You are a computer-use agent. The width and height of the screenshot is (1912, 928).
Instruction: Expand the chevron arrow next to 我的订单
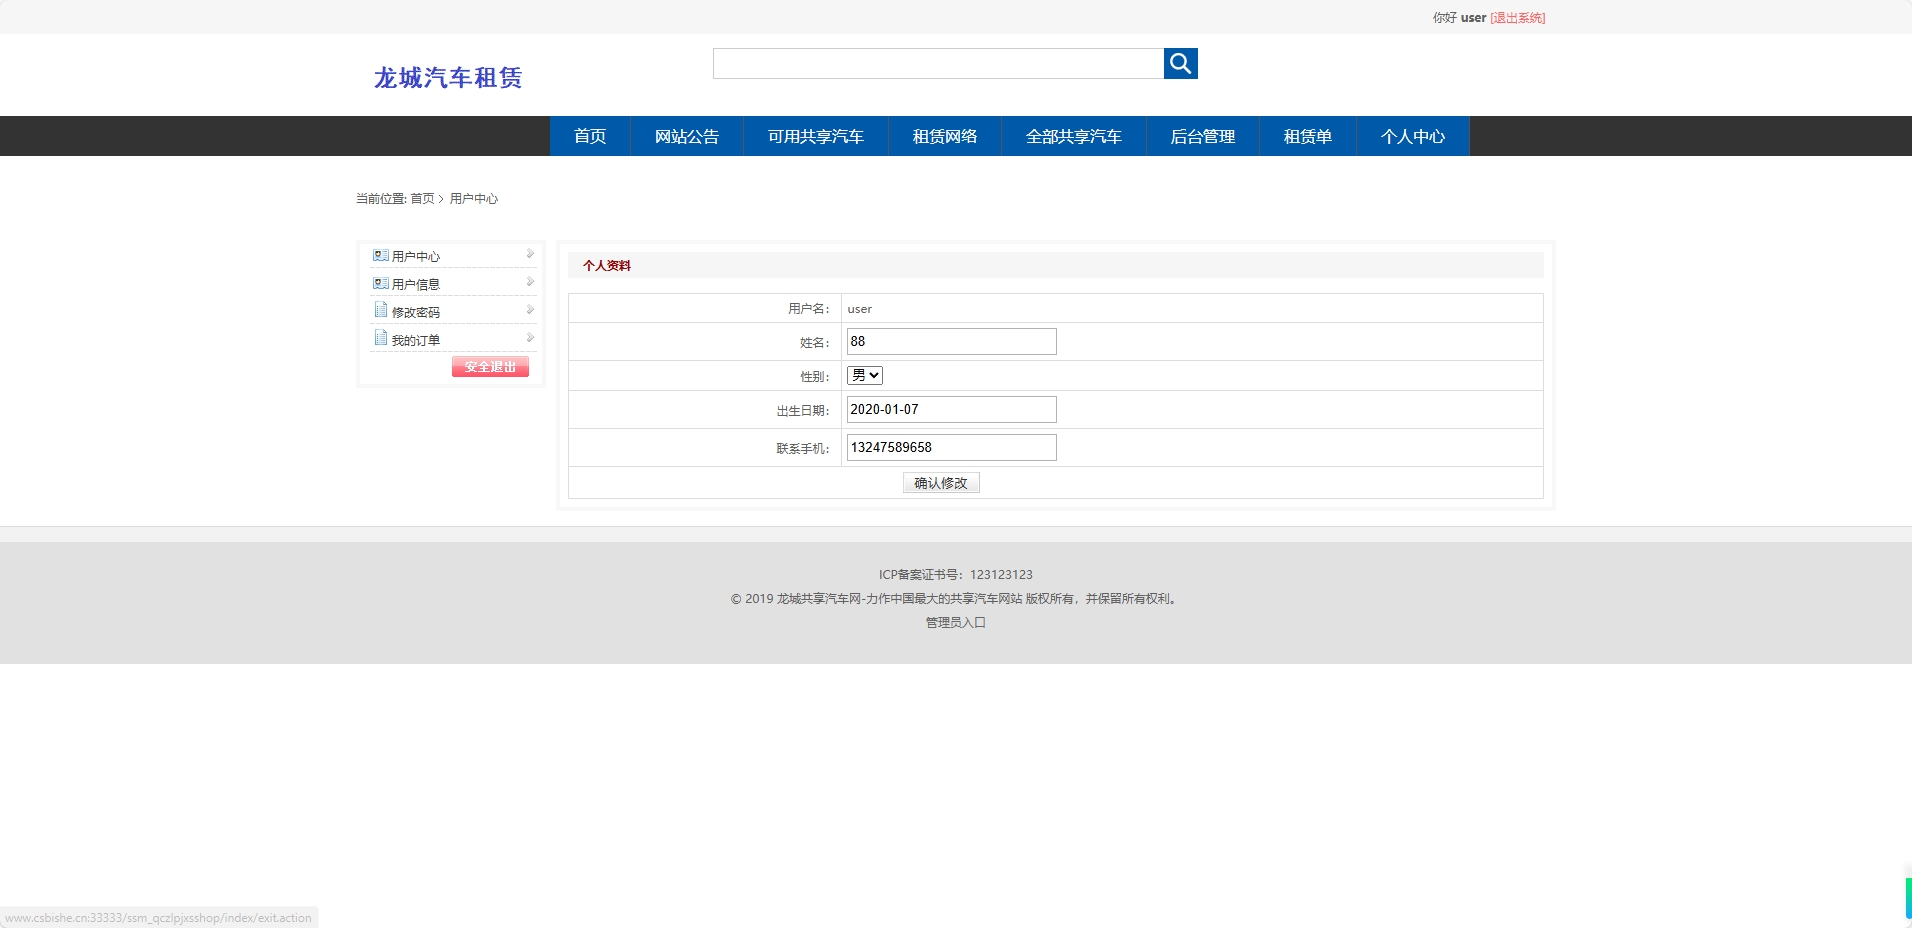pyautogui.click(x=528, y=337)
